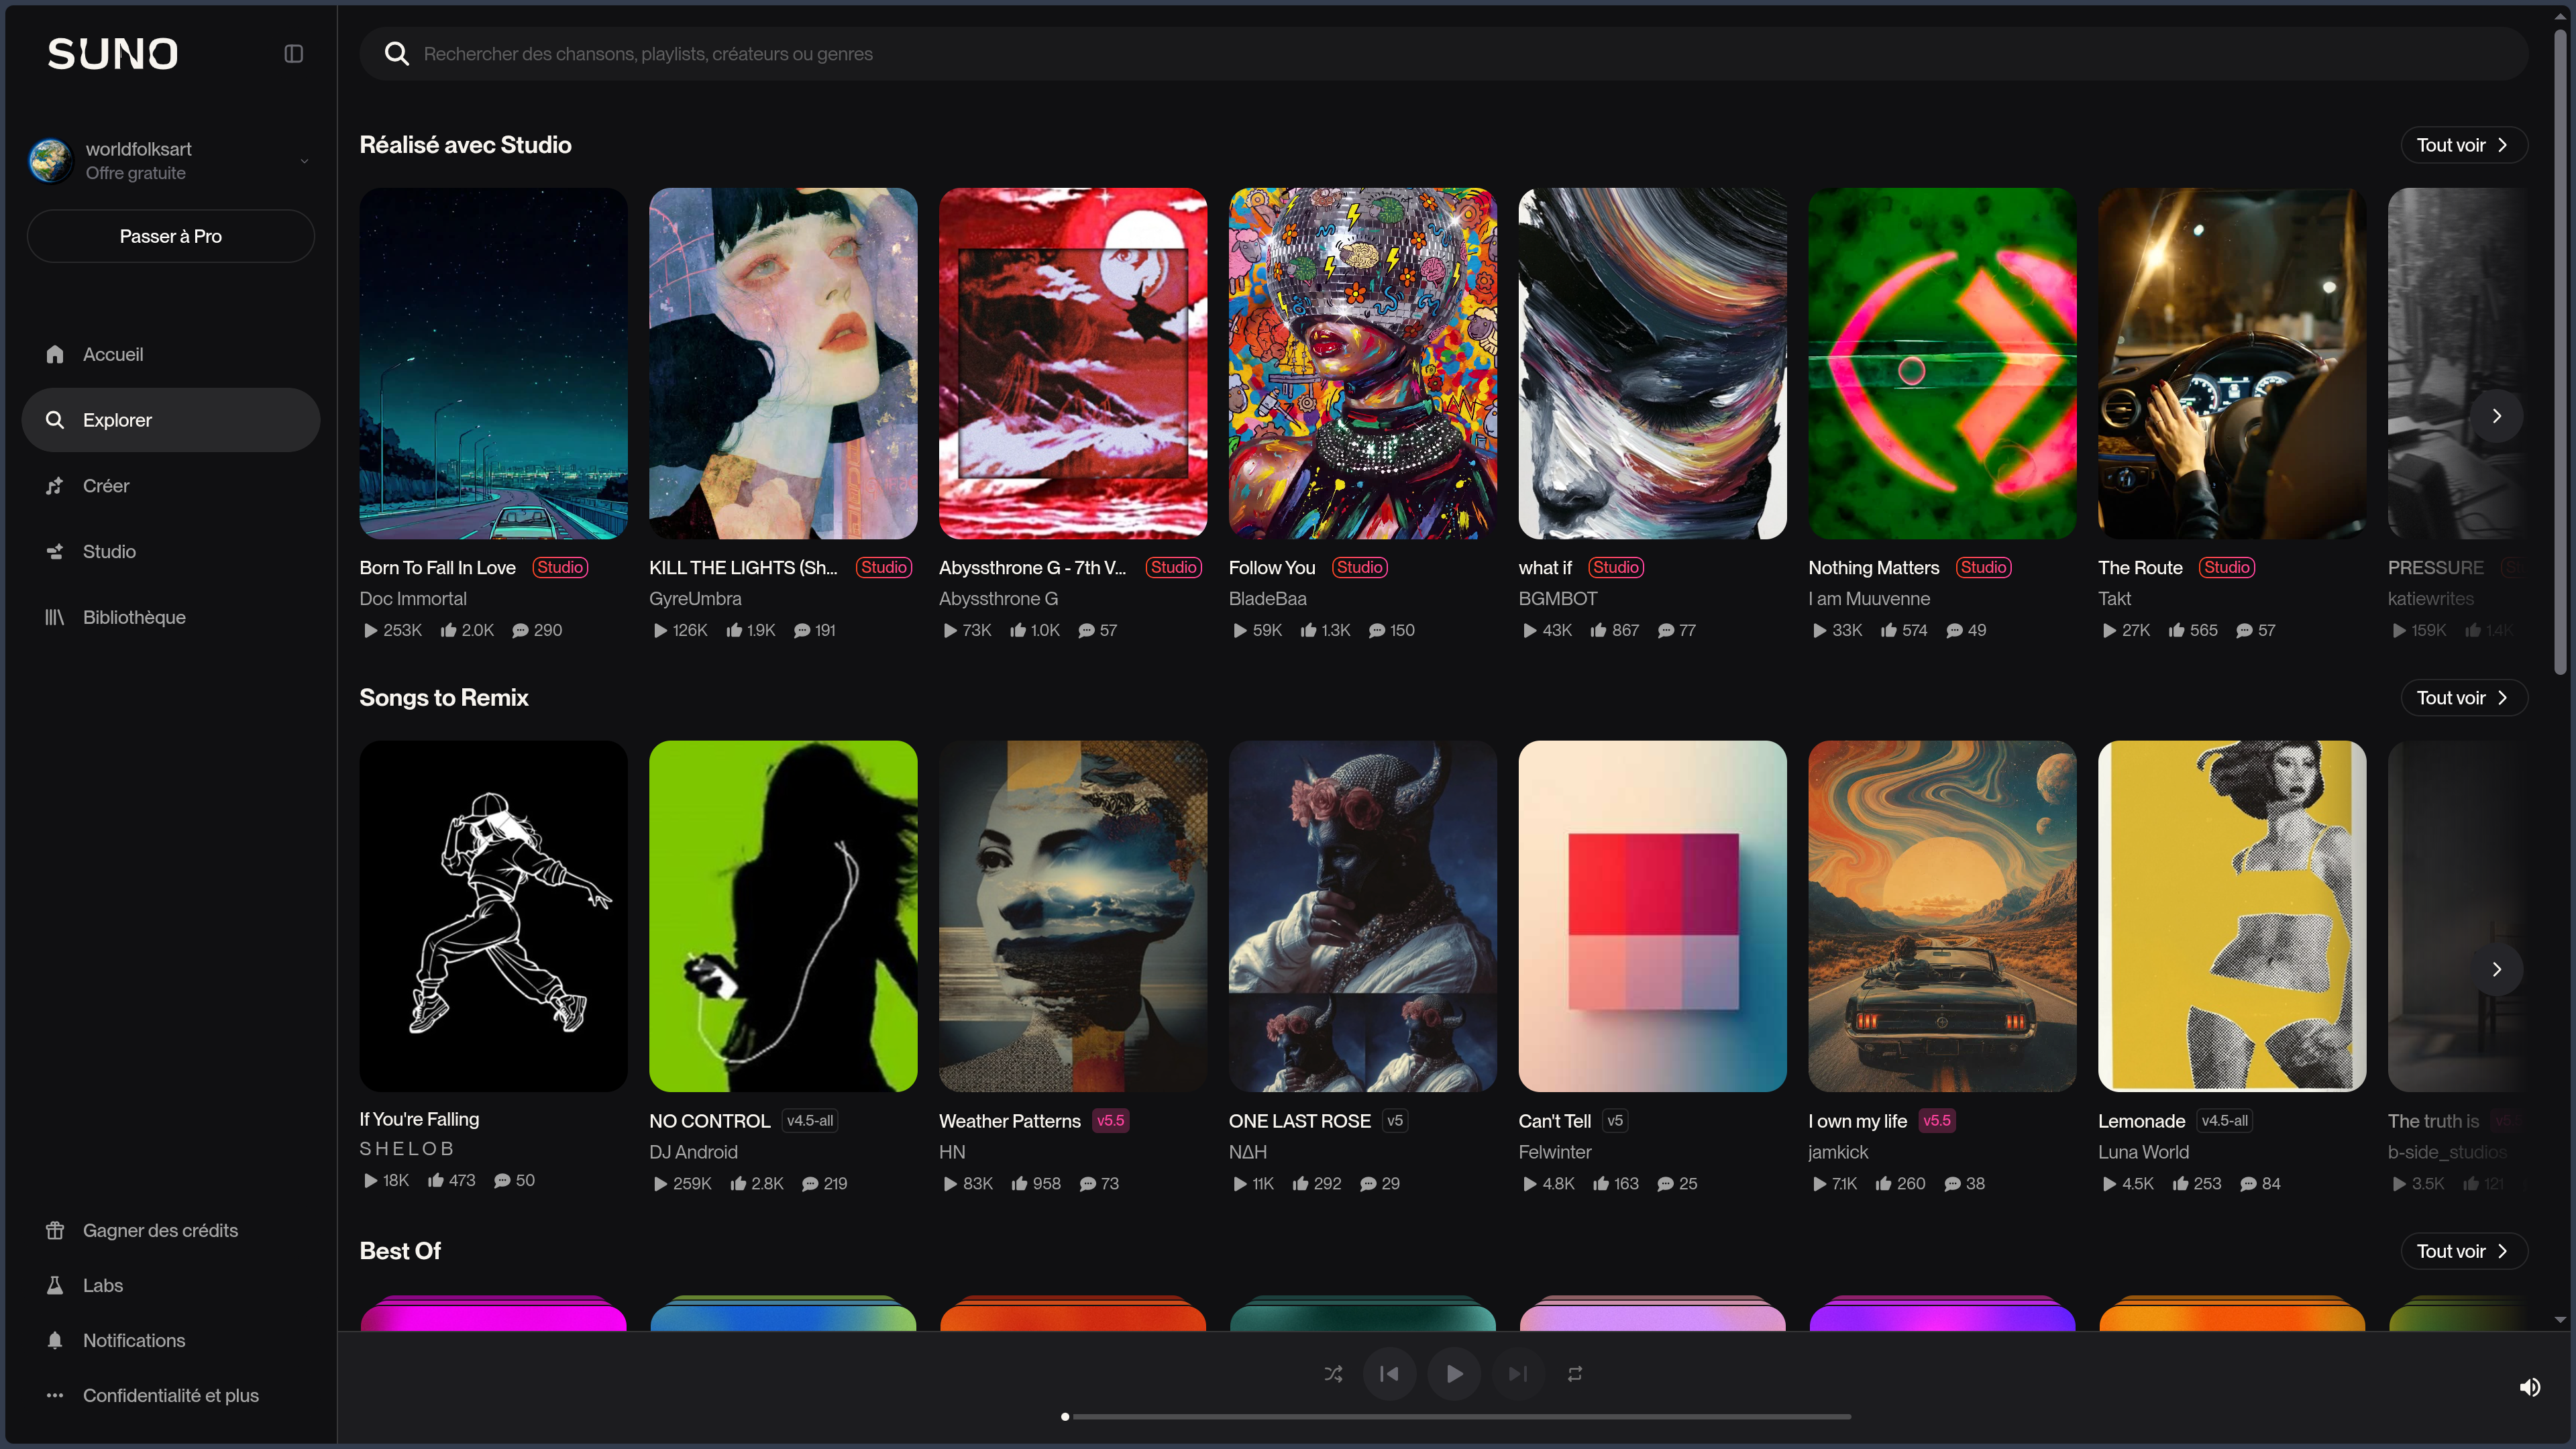Click Tout voir next to Best Of
The height and width of the screenshot is (1449, 2576).
point(2463,1251)
